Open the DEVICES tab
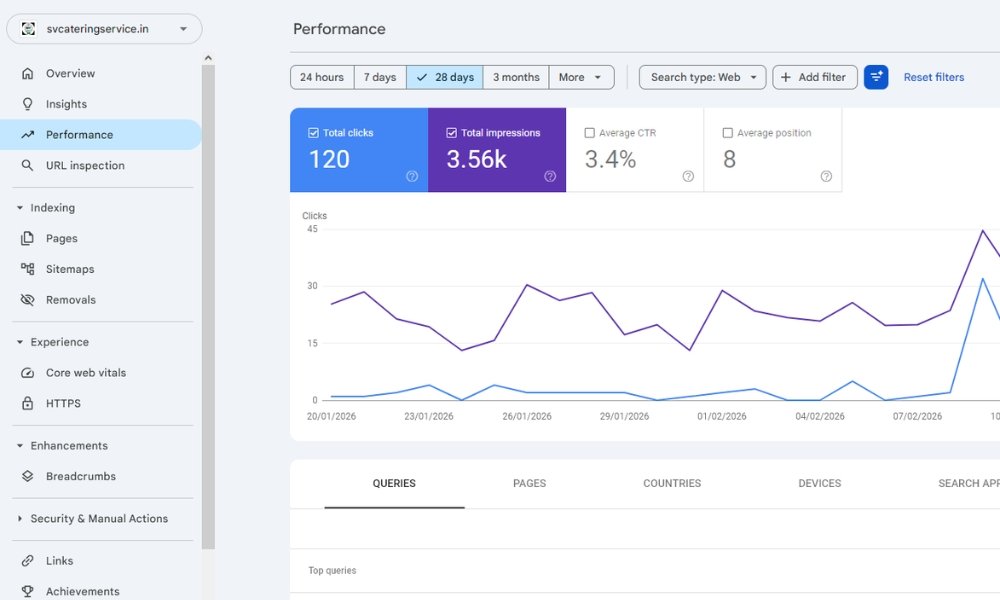This screenshot has width=1000, height=600. pyautogui.click(x=819, y=483)
